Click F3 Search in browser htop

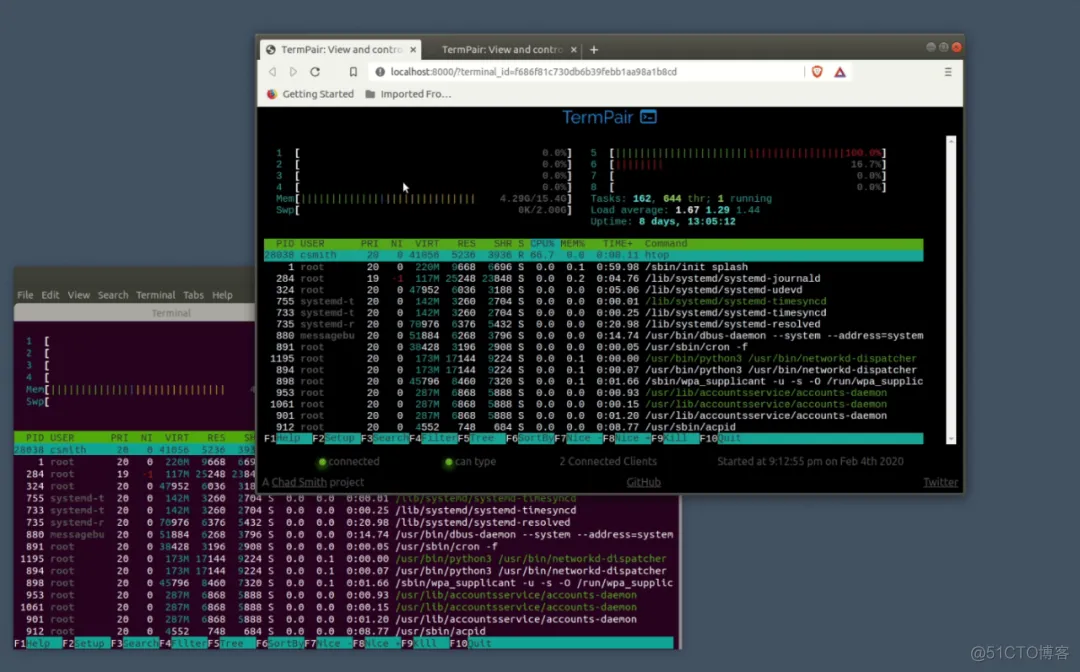click(x=384, y=439)
